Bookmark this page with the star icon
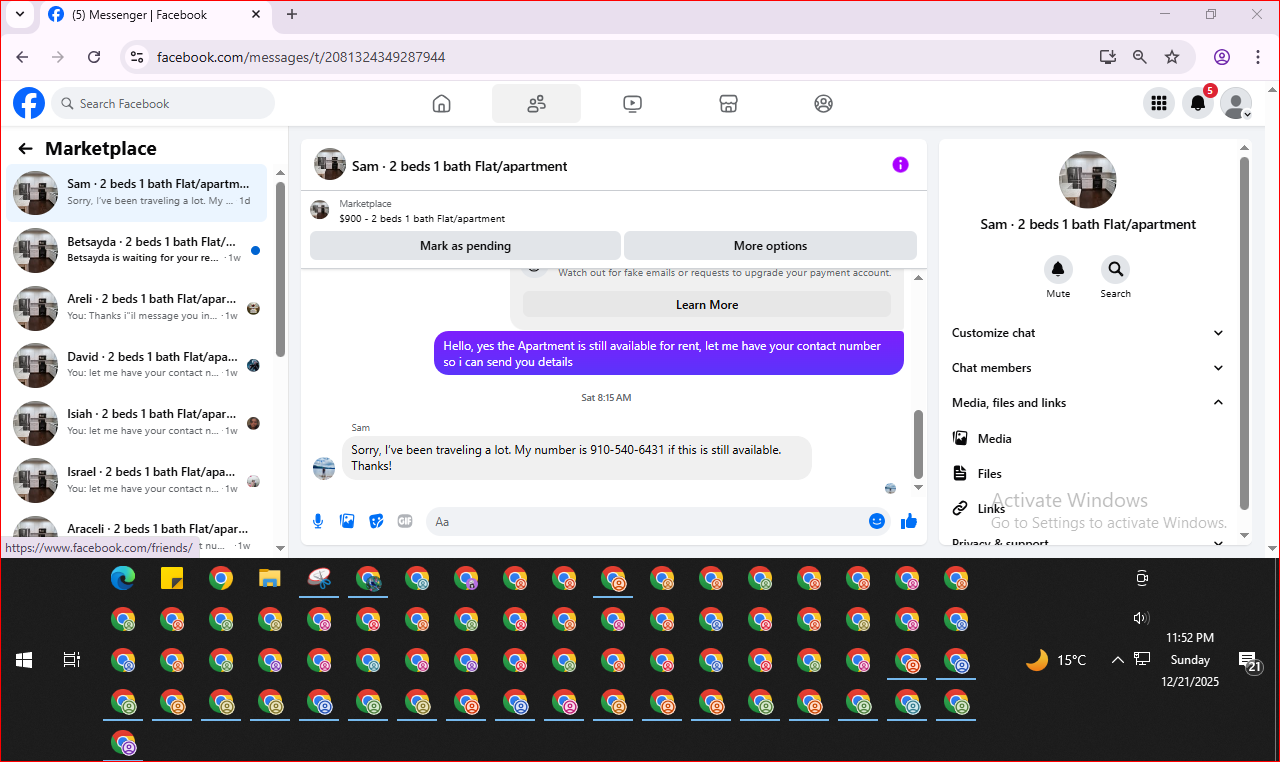Viewport: 1280px width, 762px height. tap(1172, 57)
